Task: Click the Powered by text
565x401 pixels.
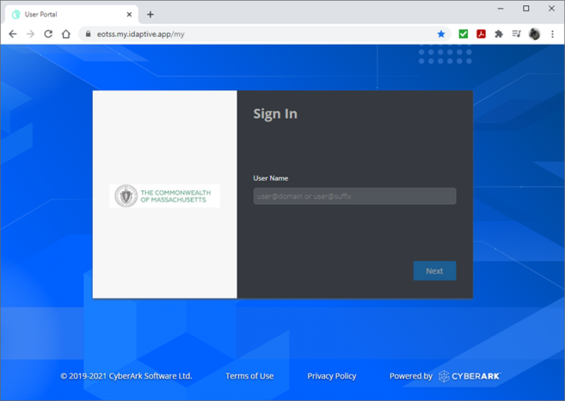Action: point(411,376)
